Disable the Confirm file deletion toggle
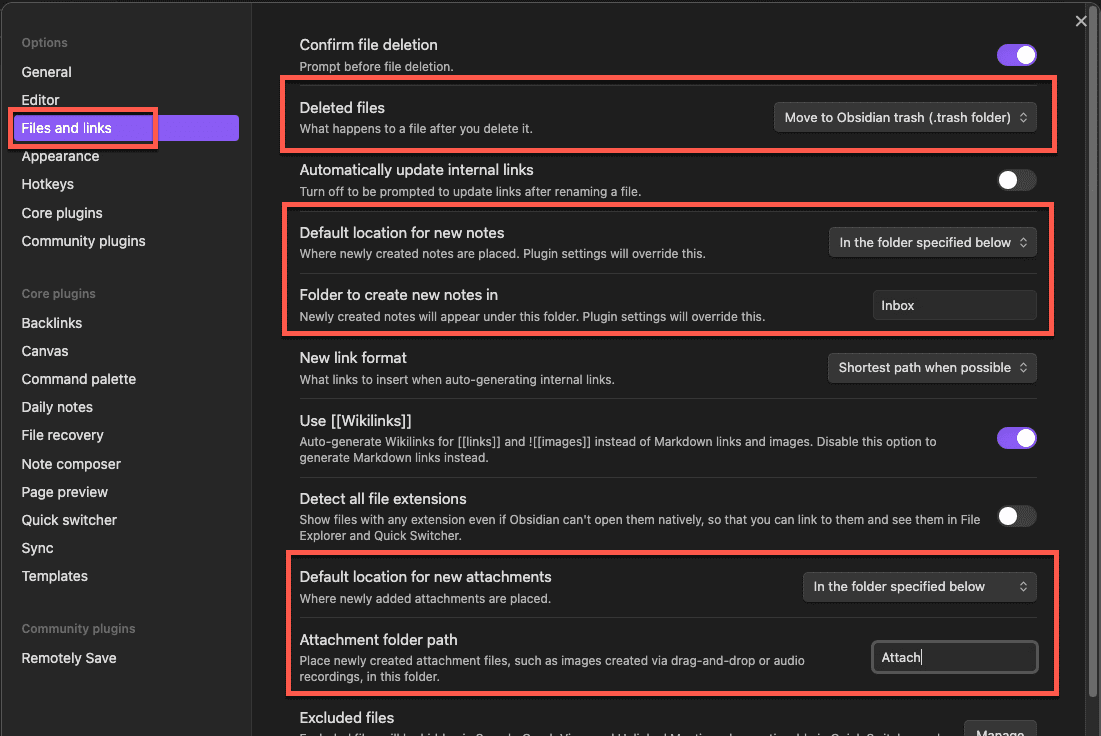The height and width of the screenshot is (736, 1101). pos(1016,55)
